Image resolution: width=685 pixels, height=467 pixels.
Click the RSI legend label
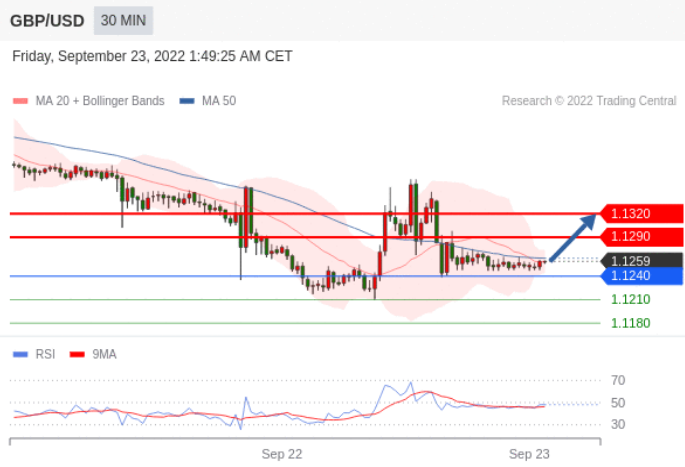(45, 354)
